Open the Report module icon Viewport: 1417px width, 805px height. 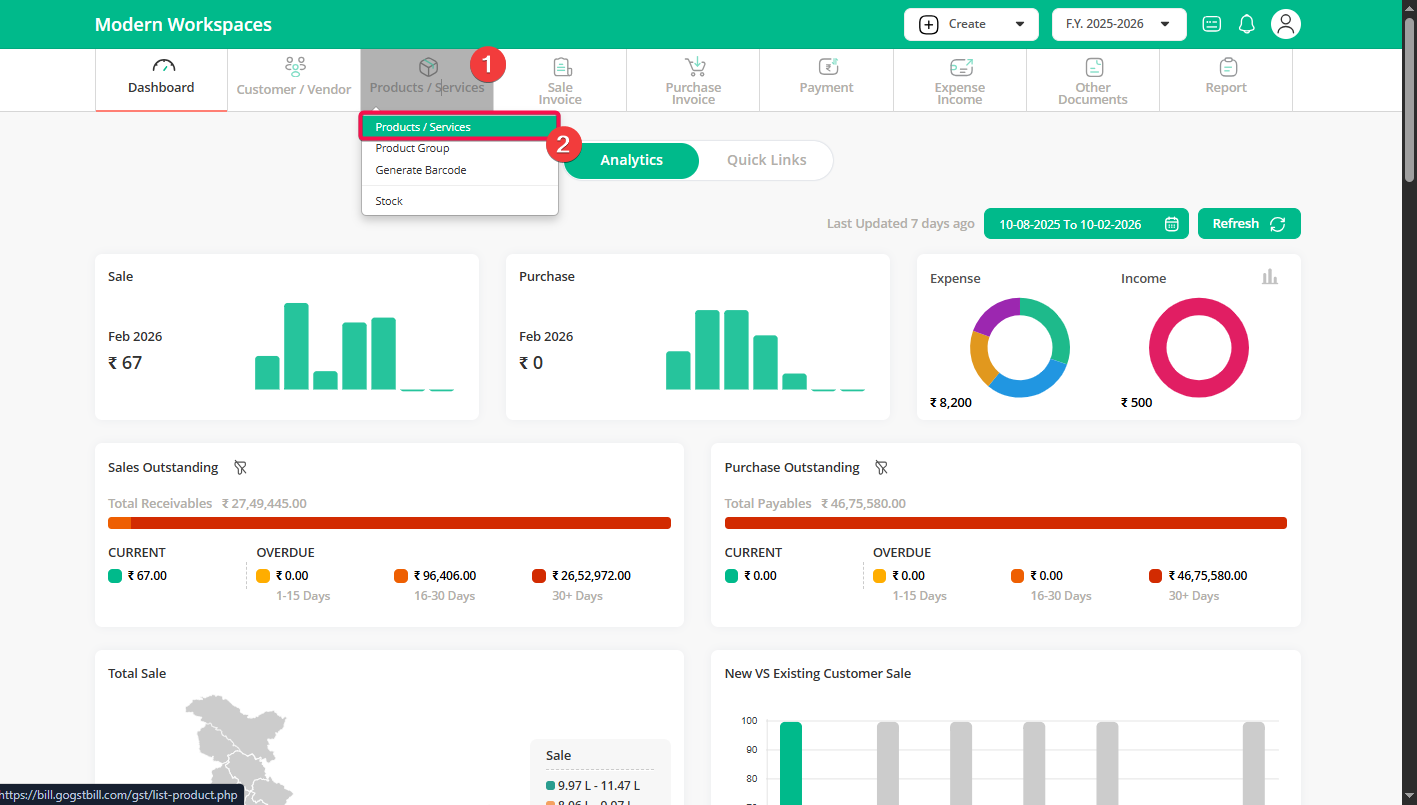coord(1227,67)
